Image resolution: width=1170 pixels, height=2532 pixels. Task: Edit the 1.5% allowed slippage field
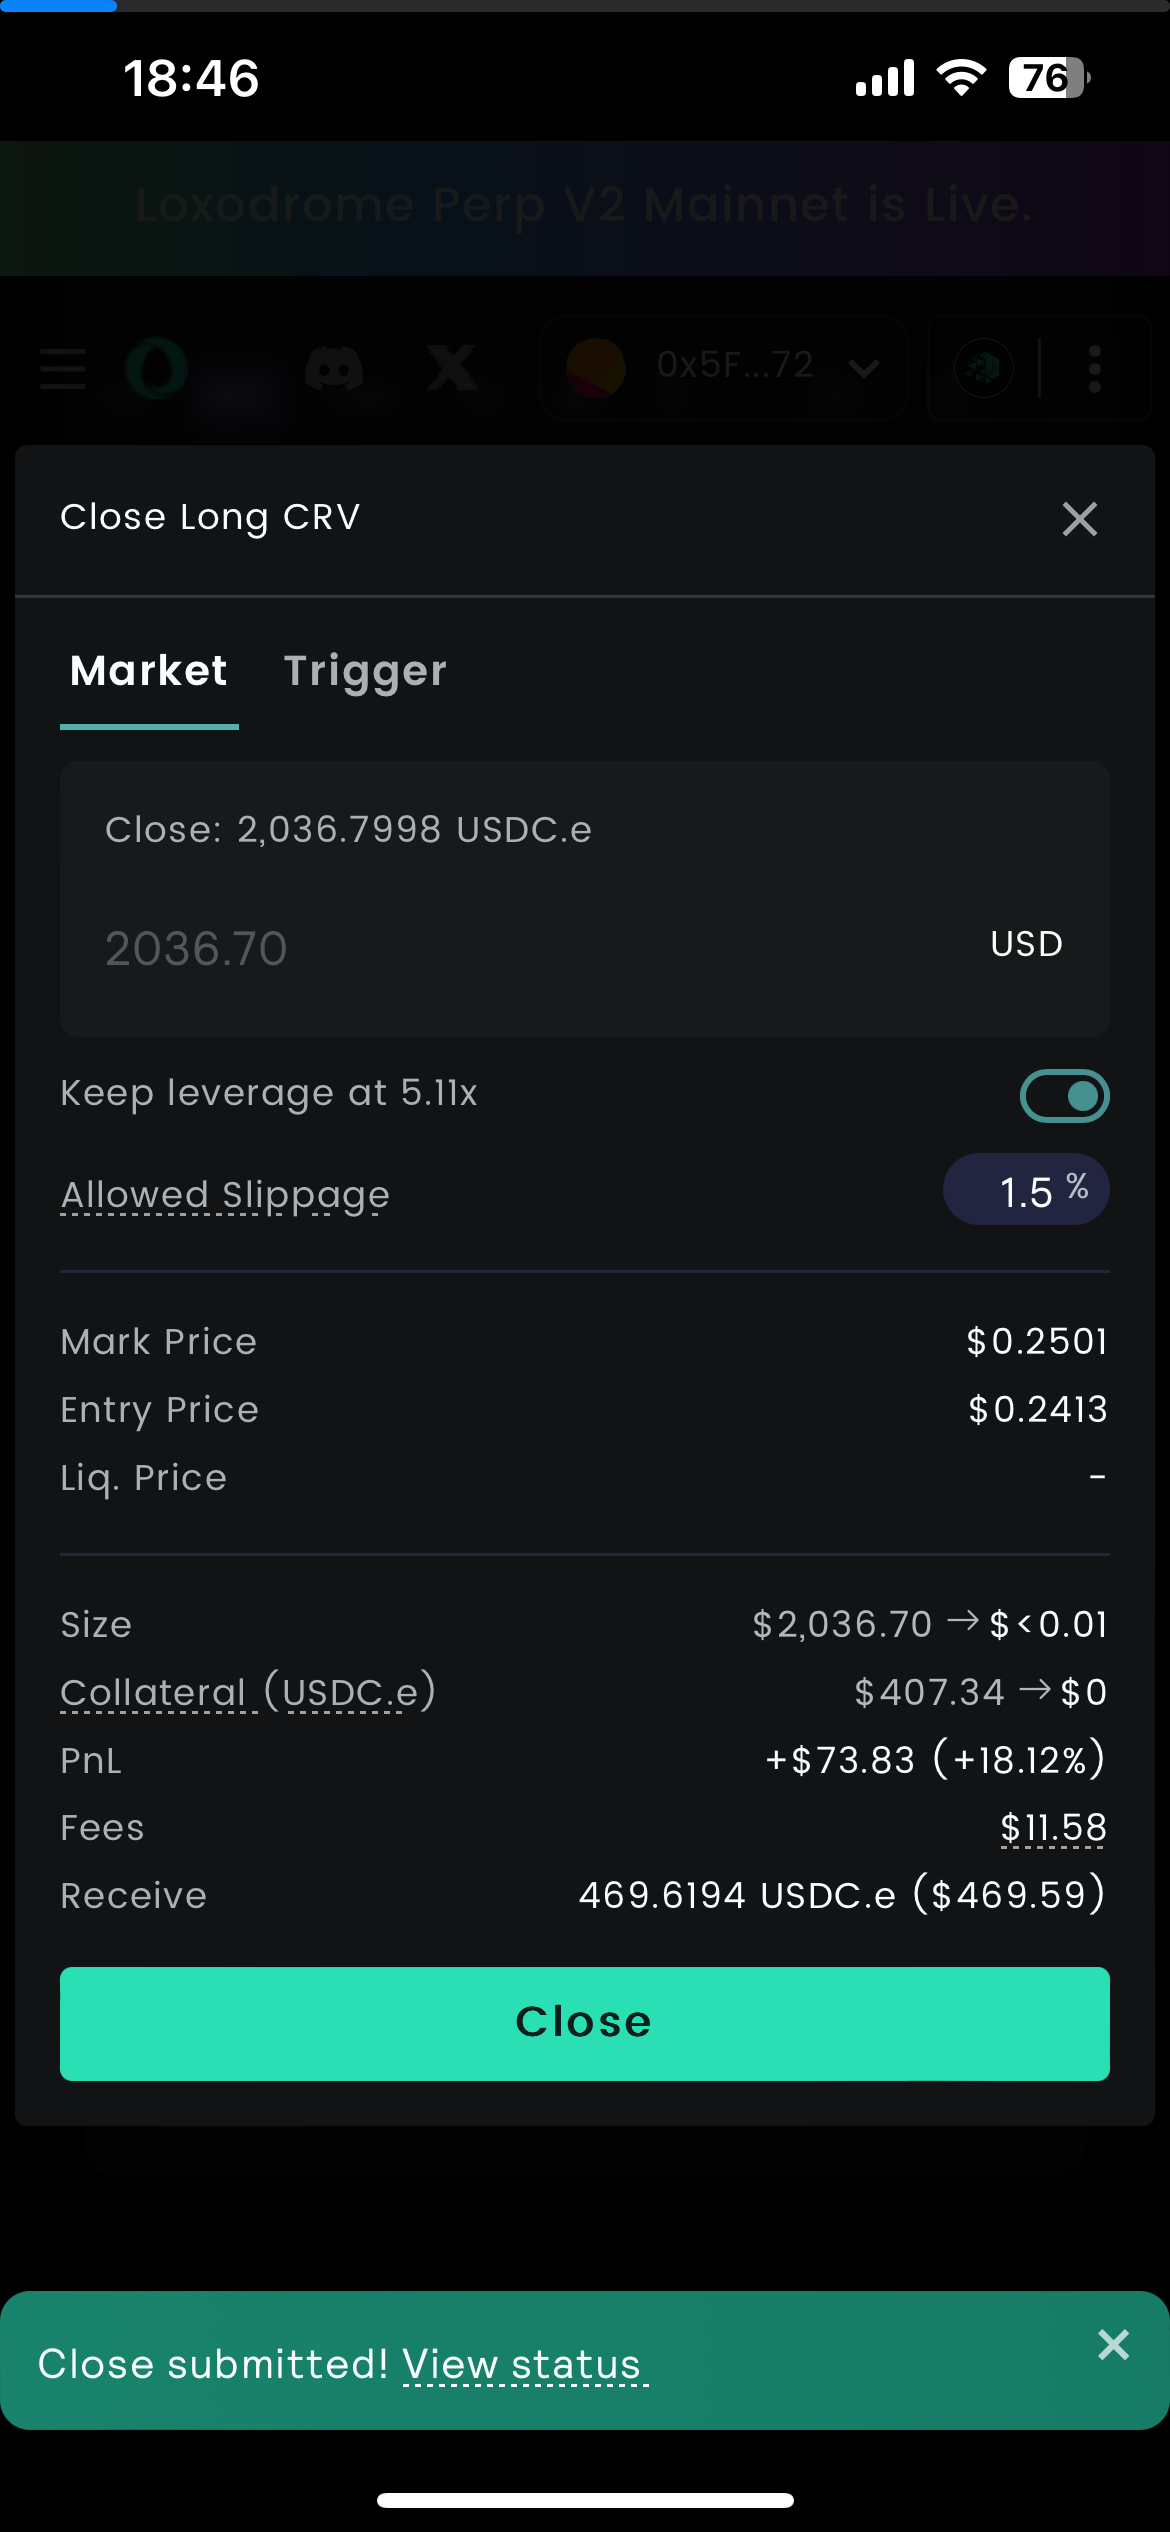point(1026,1190)
